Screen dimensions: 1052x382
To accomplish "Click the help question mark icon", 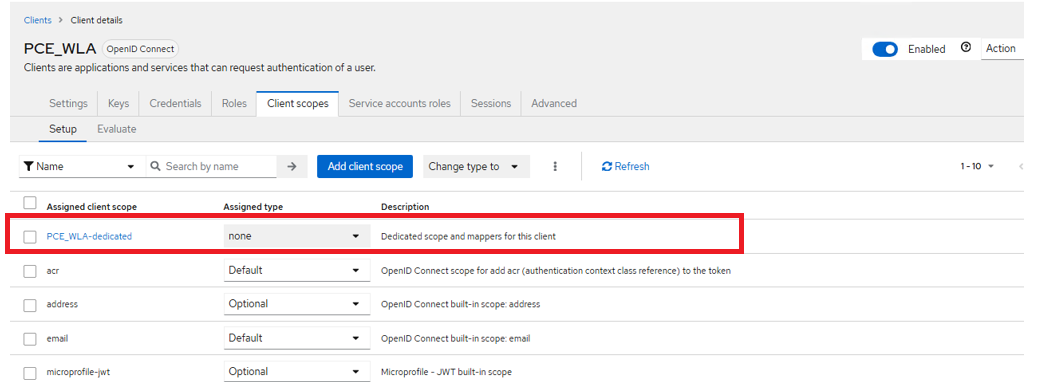I will click(965, 48).
